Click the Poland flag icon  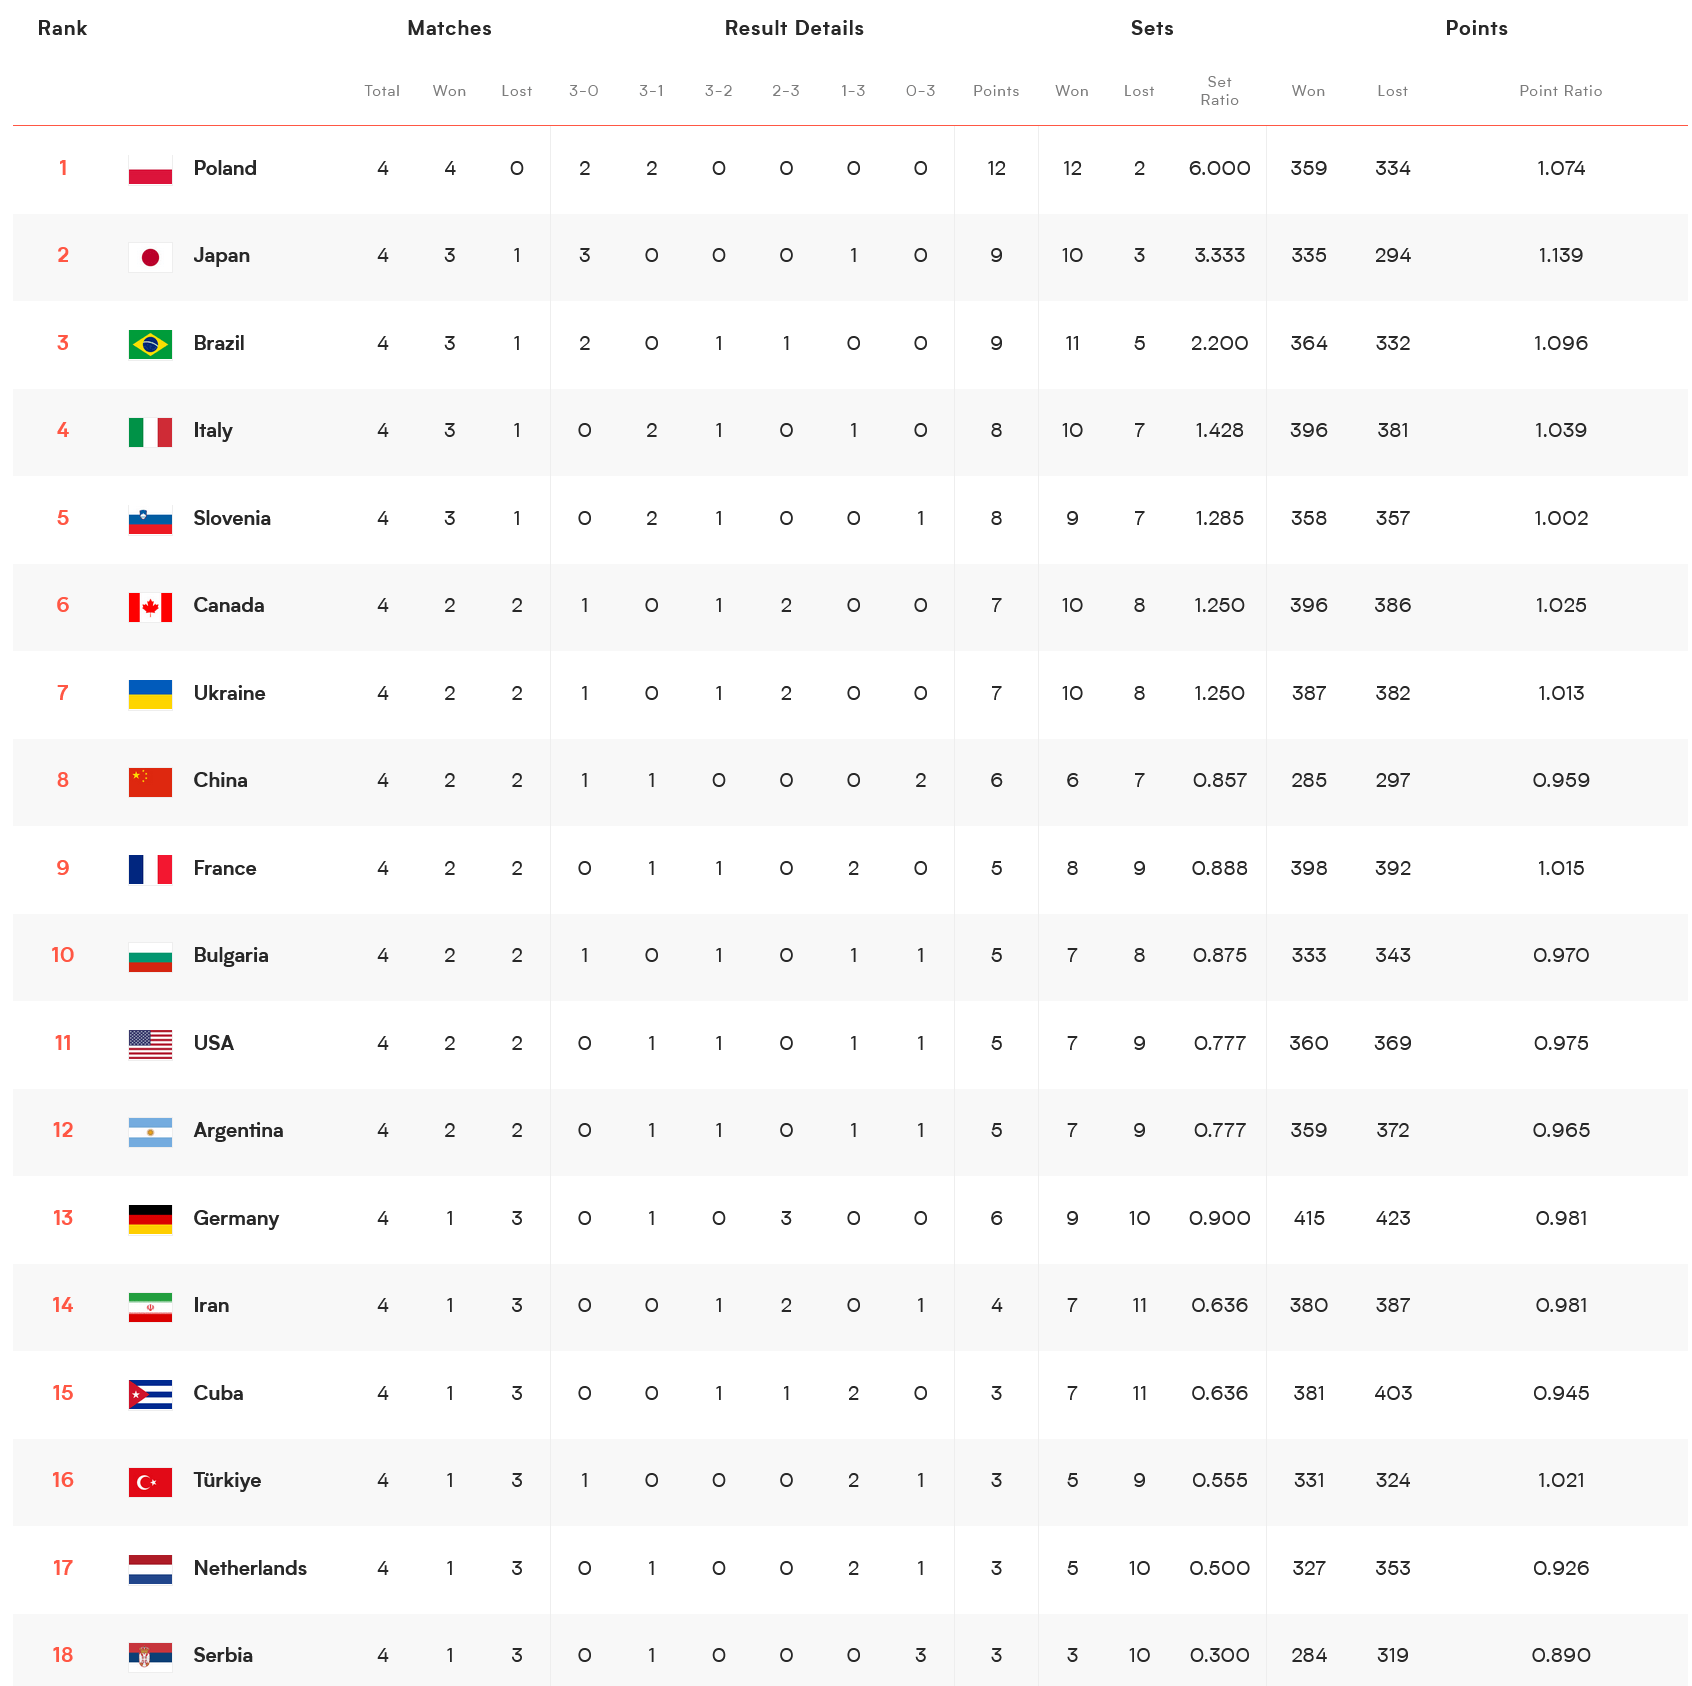click(x=150, y=169)
